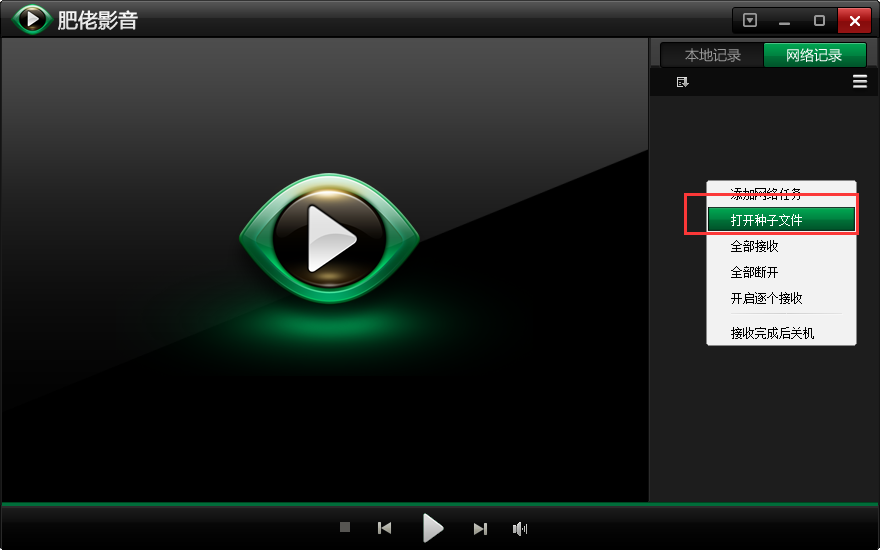
Task: Mute audio using the speaker icon
Action: [520, 529]
